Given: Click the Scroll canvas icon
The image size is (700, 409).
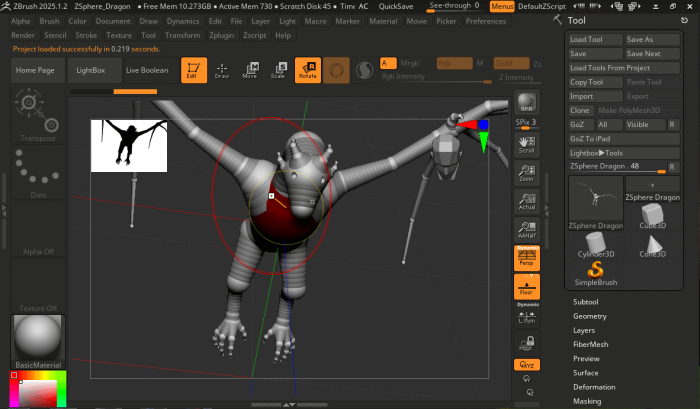Looking at the screenshot, I should pos(526,146).
